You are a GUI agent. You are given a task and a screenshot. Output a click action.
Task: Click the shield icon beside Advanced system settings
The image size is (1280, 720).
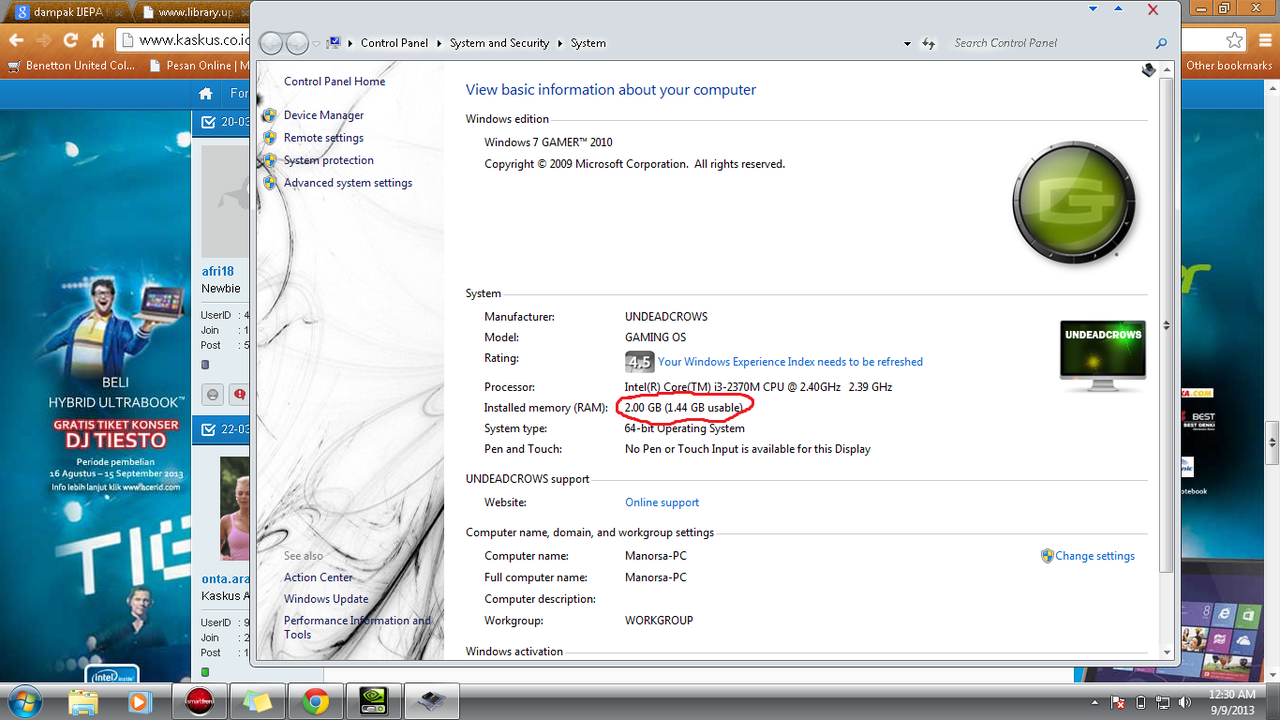(270, 183)
